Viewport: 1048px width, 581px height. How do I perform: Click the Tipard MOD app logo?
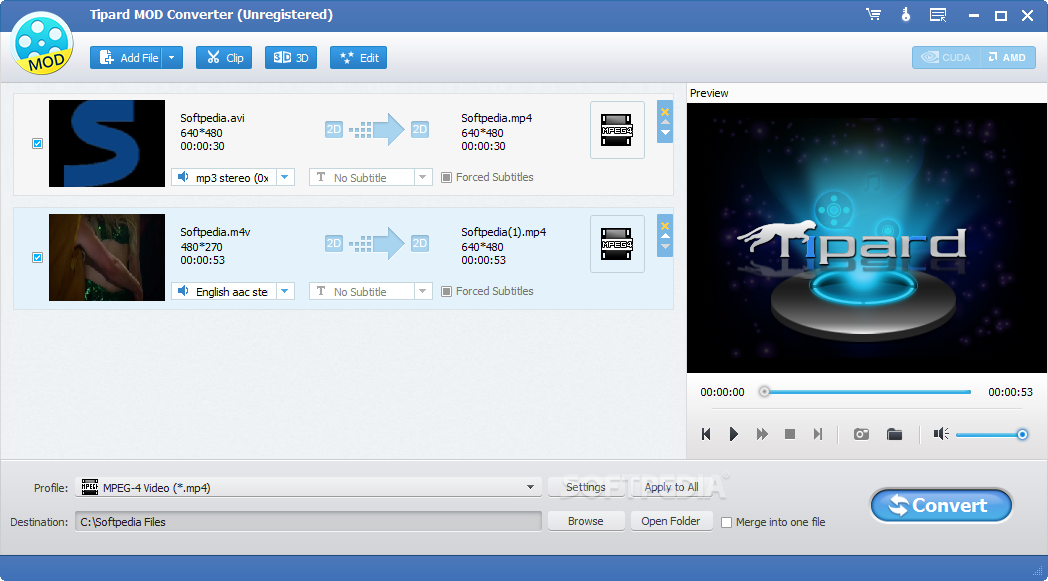coord(42,43)
